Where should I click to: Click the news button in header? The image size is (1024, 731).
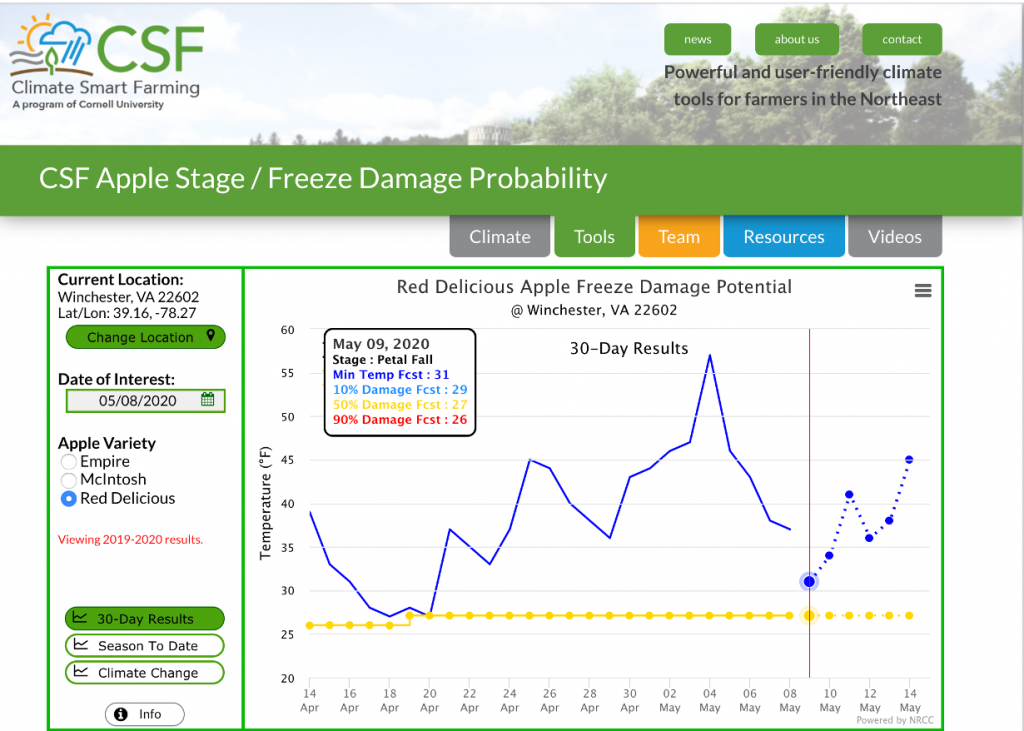coord(697,40)
